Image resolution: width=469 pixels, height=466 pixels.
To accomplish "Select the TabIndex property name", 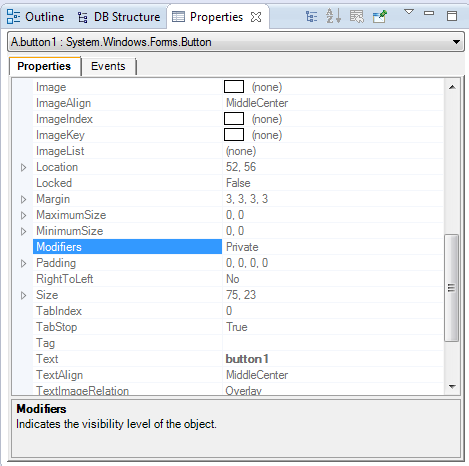I will click(x=59, y=311).
